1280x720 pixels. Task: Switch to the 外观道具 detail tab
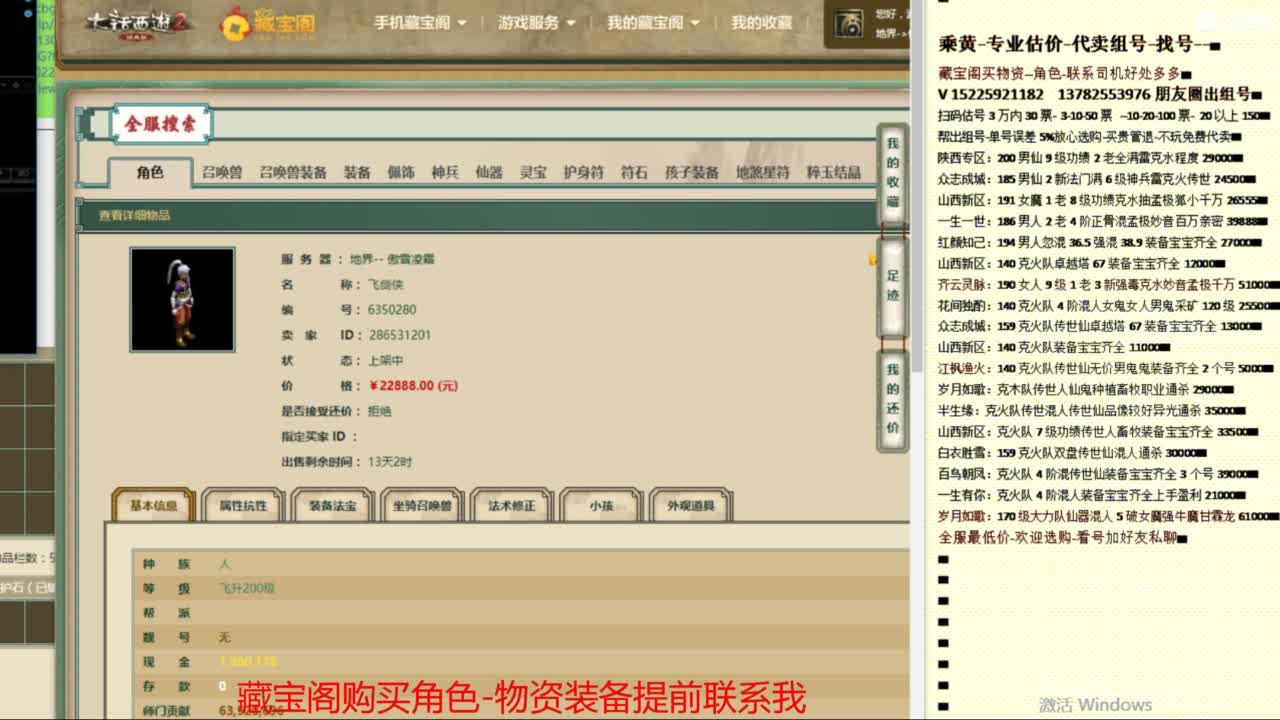tap(691, 505)
